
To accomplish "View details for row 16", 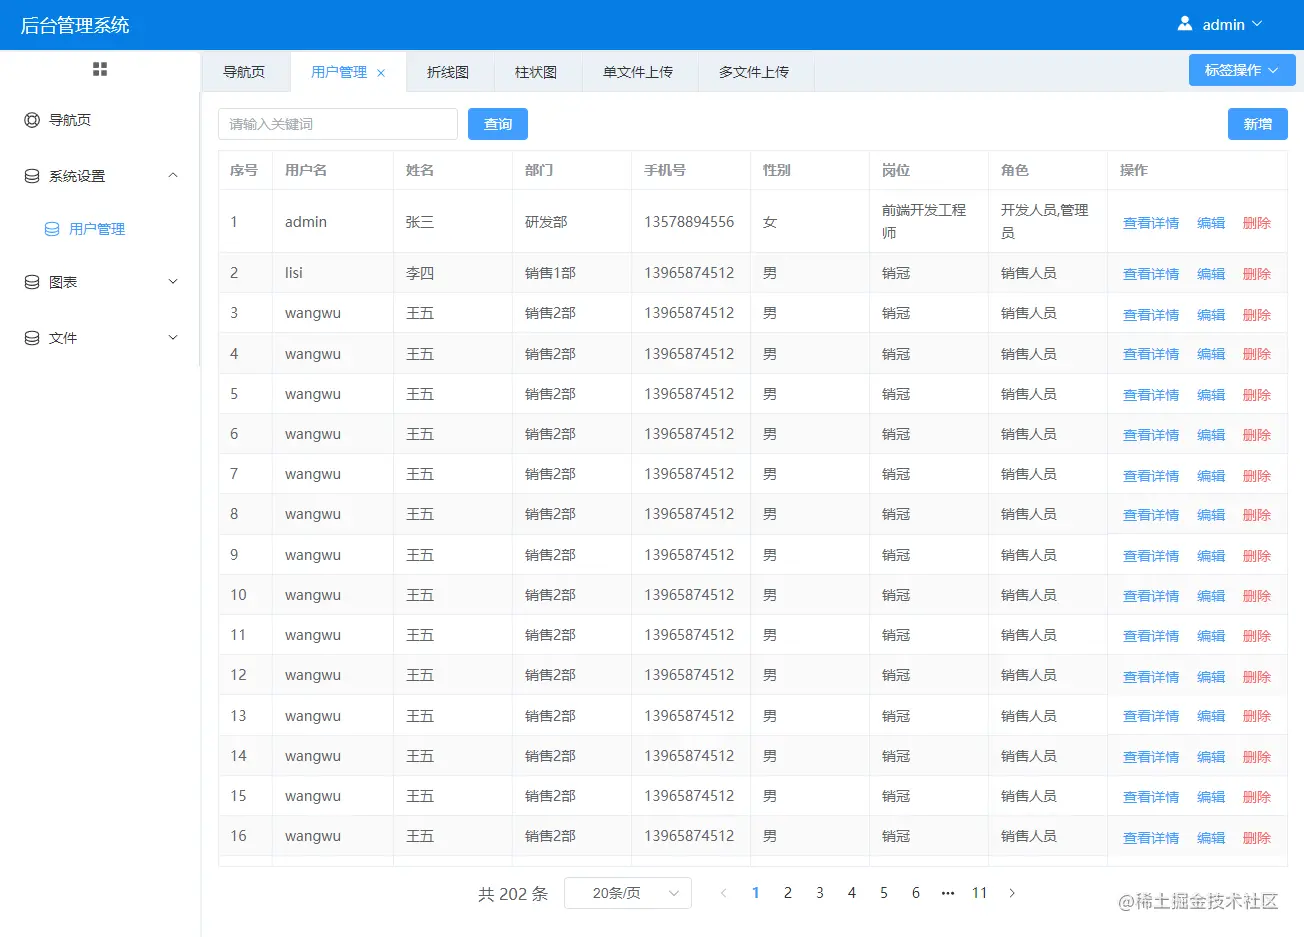I will point(1151,838).
